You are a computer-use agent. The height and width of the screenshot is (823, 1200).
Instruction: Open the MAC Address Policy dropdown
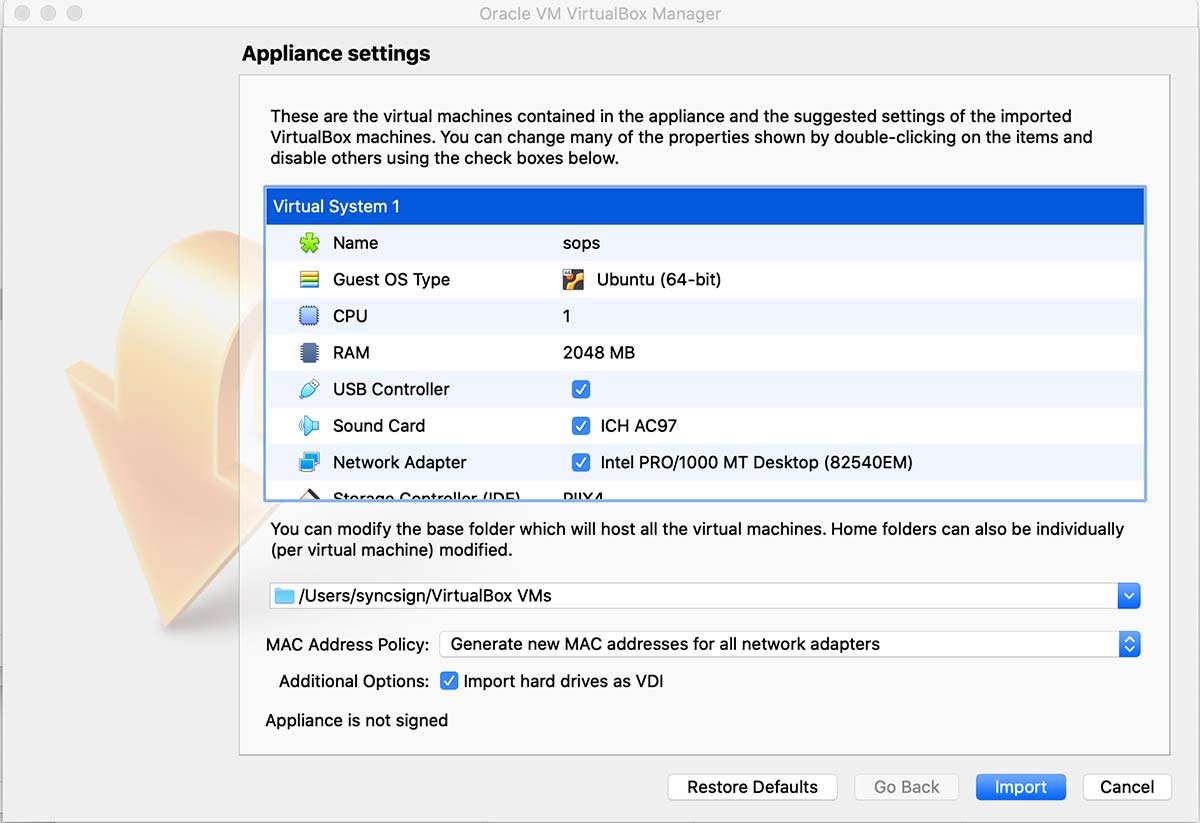pyautogui.click(x=790, y=644)
